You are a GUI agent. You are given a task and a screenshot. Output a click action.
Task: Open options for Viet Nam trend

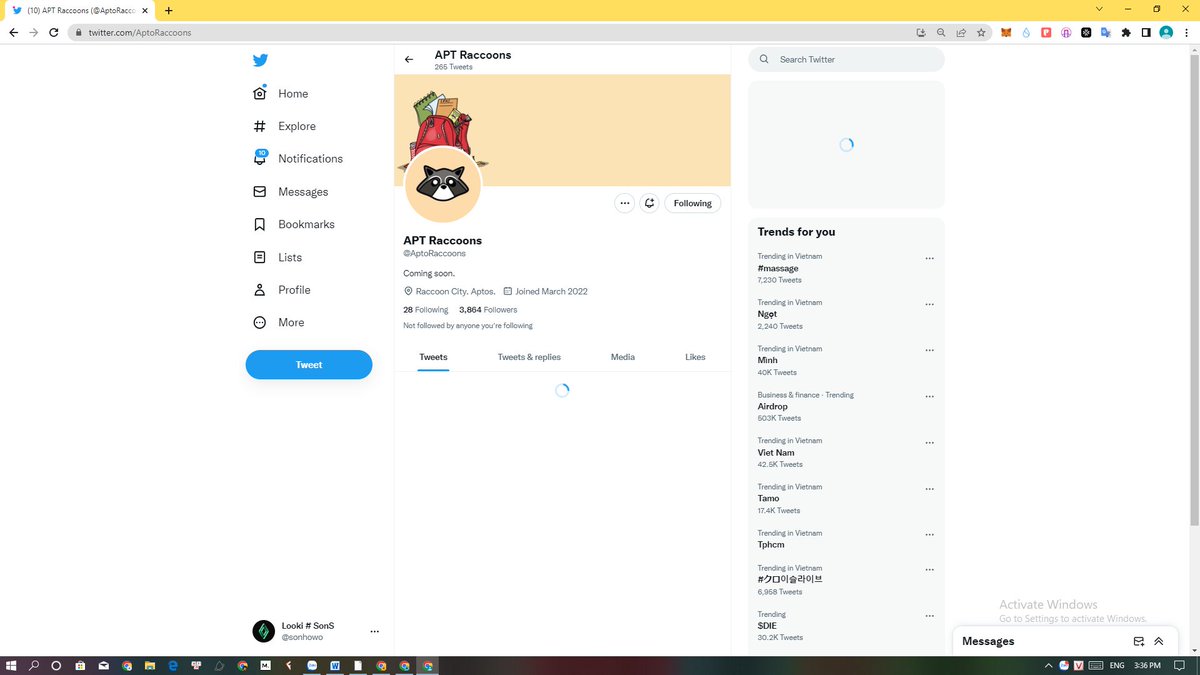[929, 442]
